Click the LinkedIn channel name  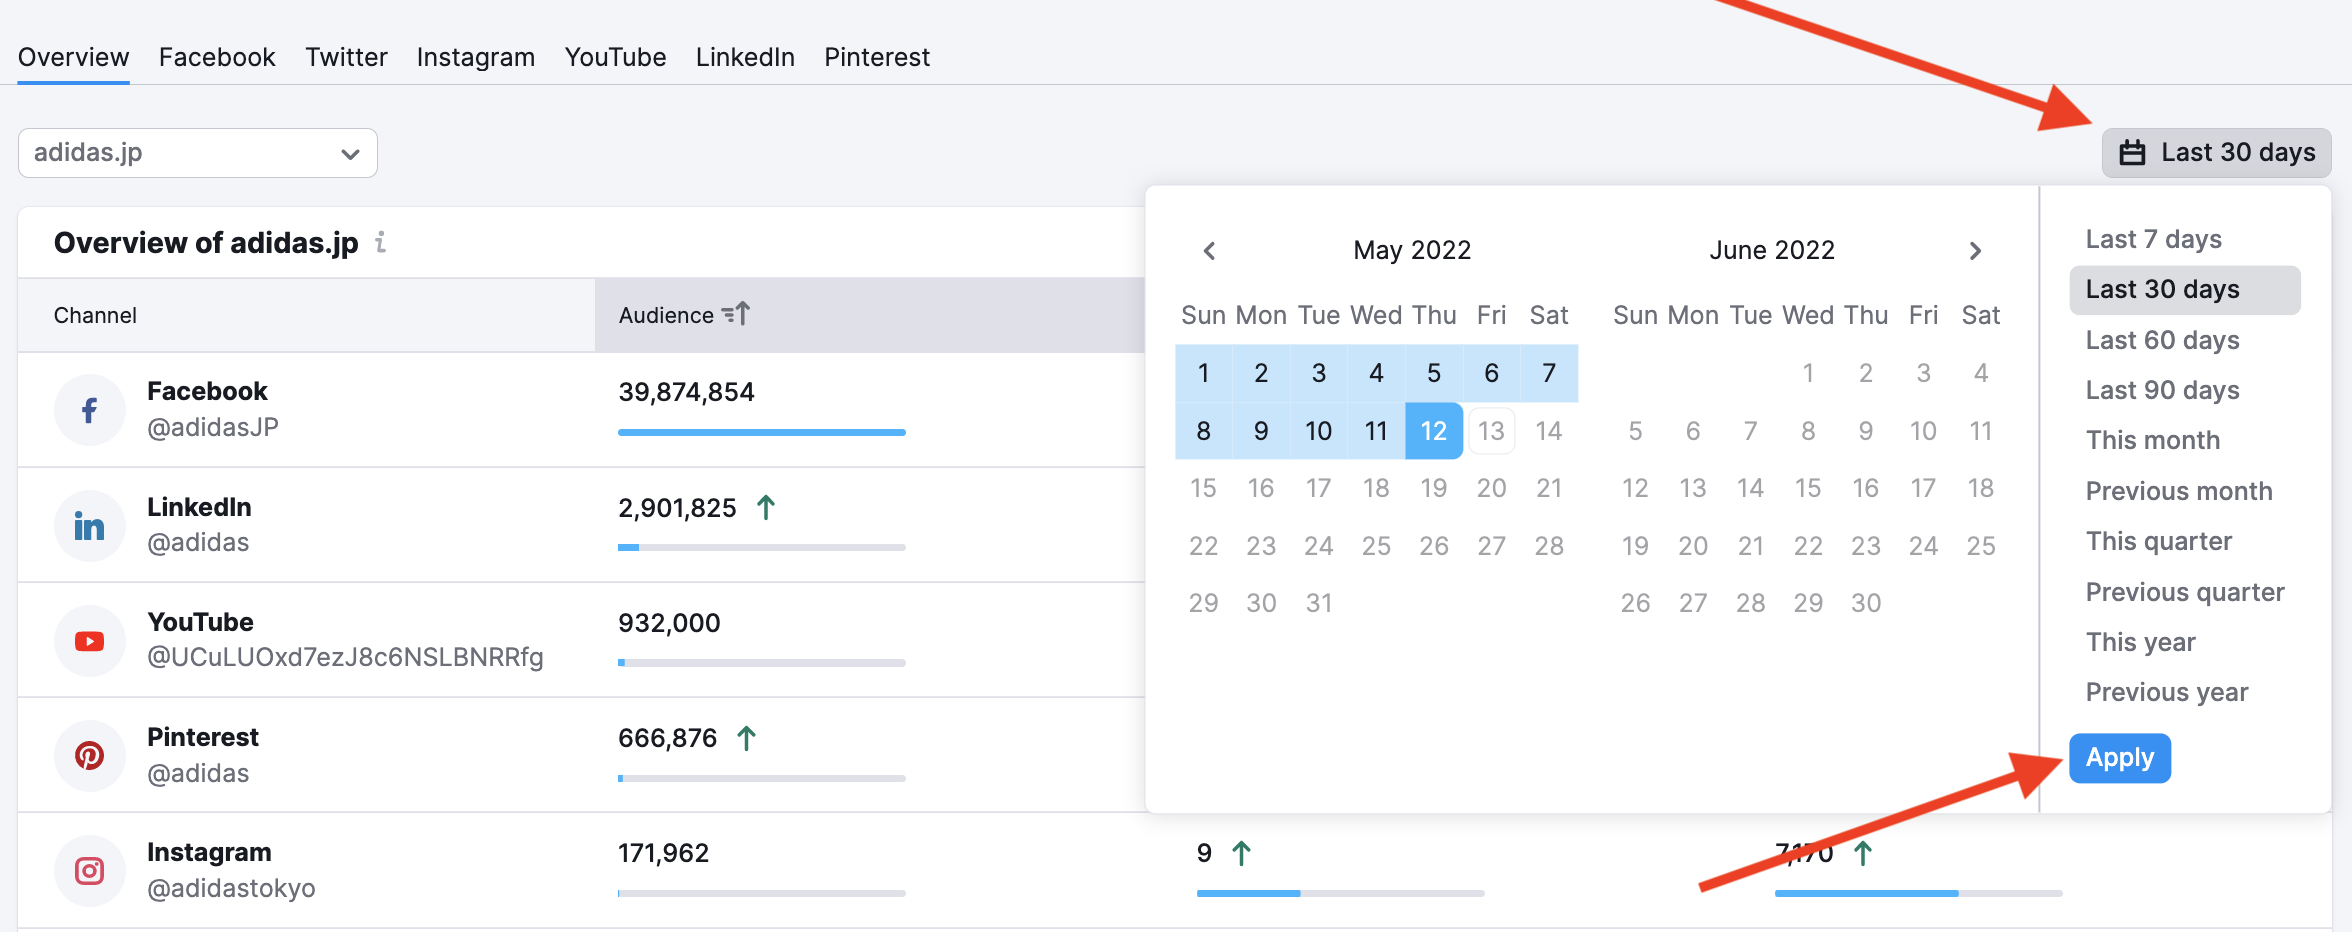[199, 507]
